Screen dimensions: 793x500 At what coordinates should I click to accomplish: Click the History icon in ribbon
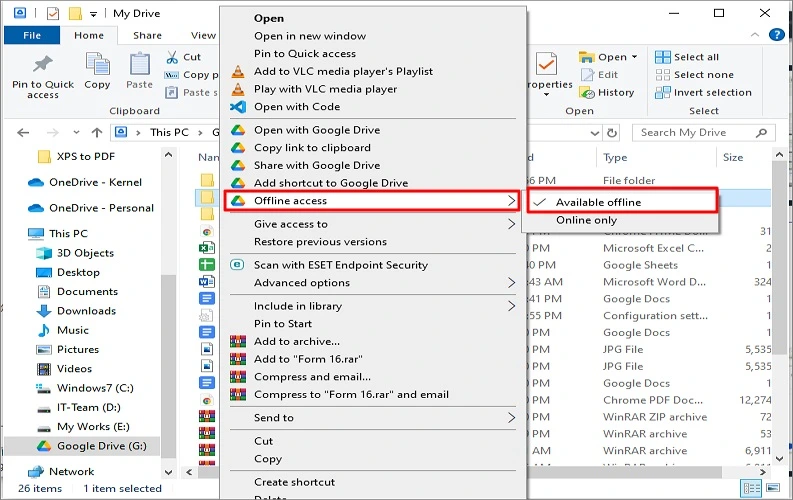coord(587,93)
